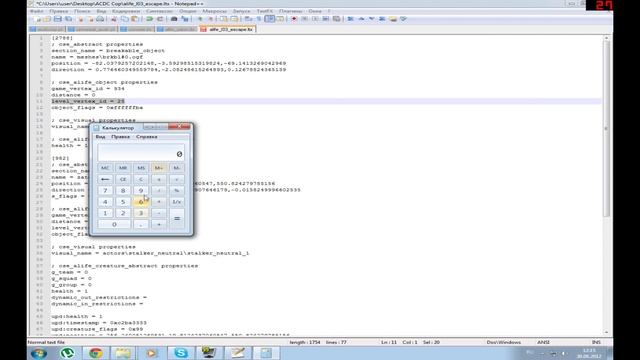The image size is (640, 360).
Task: Click 'Dos\Windows' in the status bar
Action: pos(504,342)
